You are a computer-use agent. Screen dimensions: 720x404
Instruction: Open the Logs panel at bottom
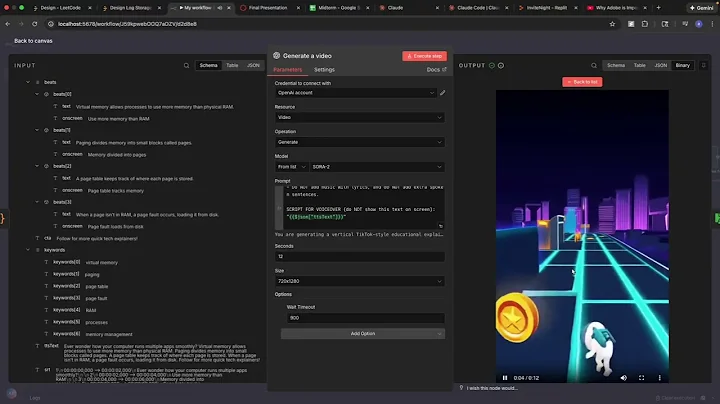point(35,398)
